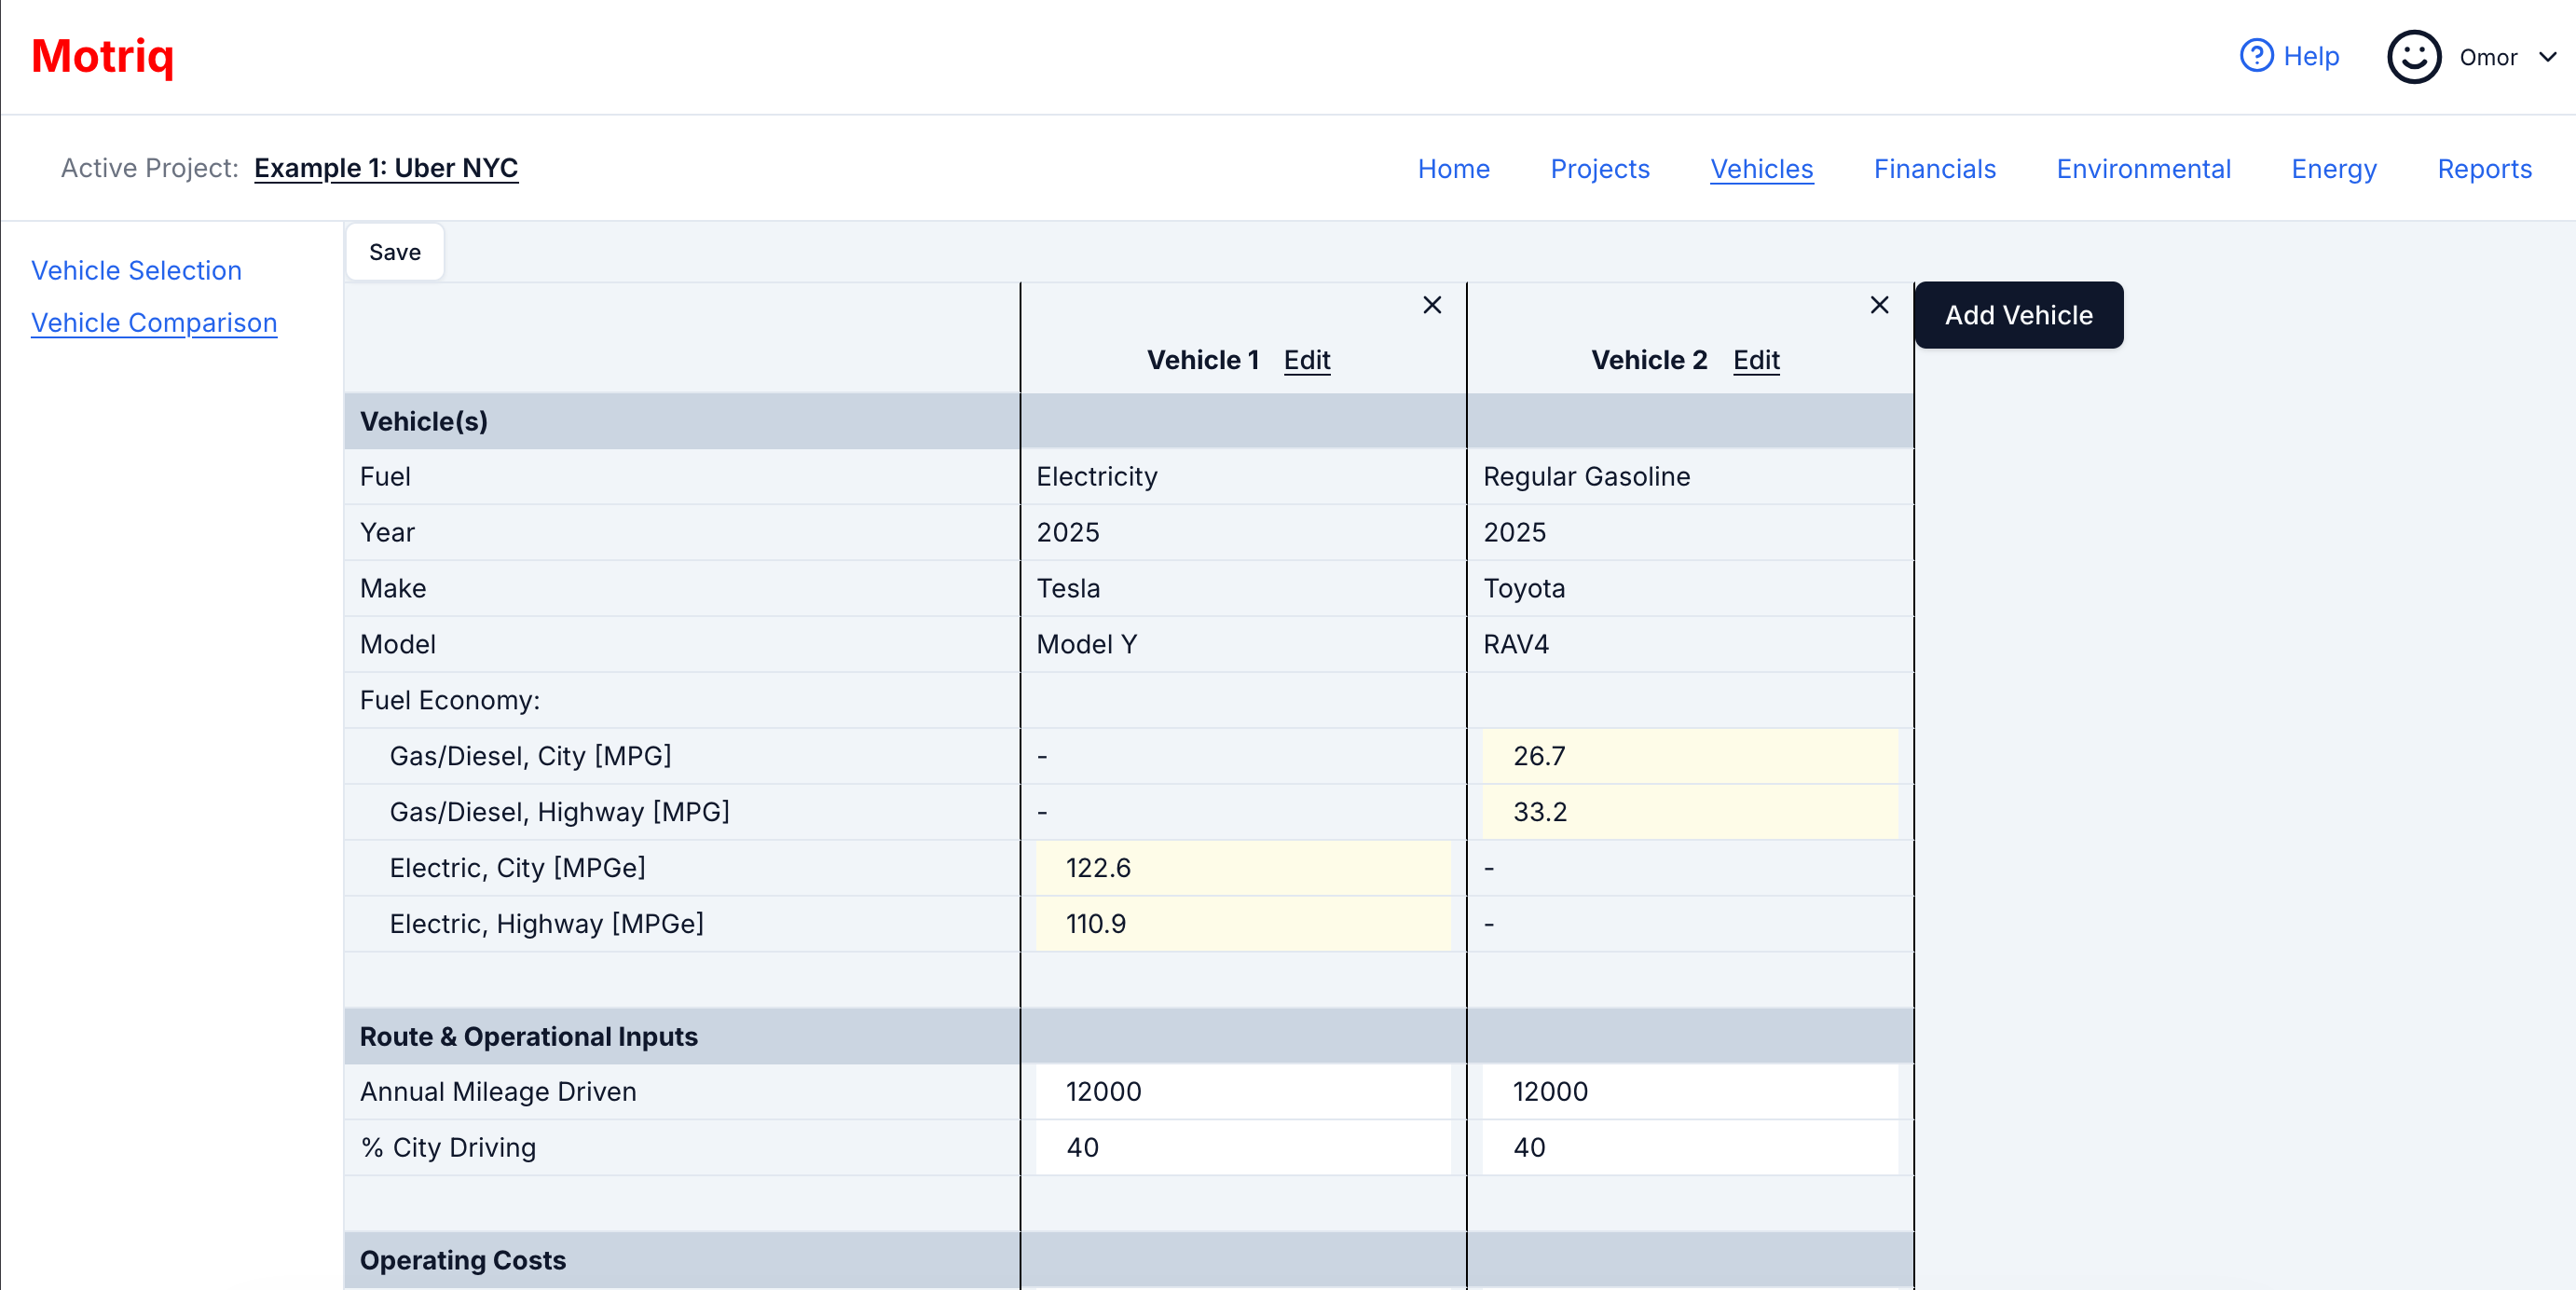Click the smiley user avatar icon

pyautogui.click(x=2414, y=57)
